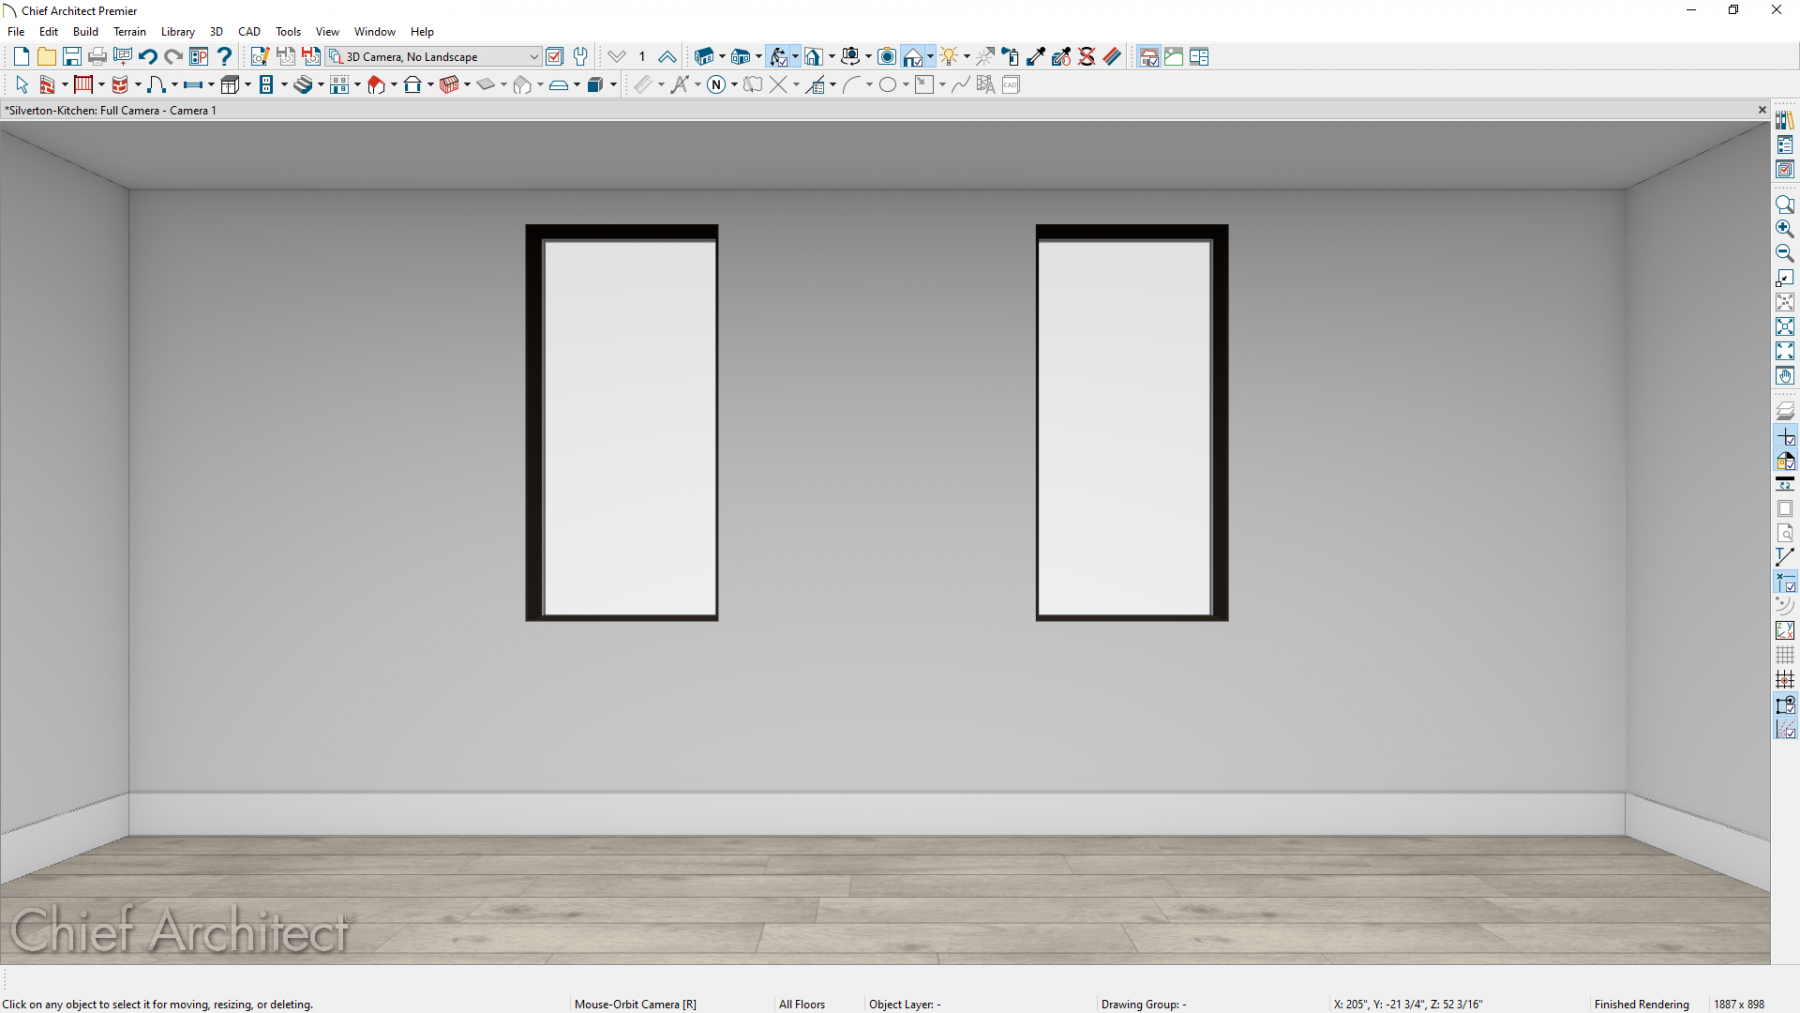Click the Final View camera icon

point(886,57)
